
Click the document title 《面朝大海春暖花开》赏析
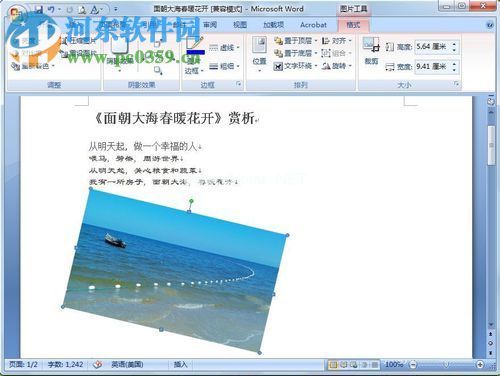pos(175,118)
